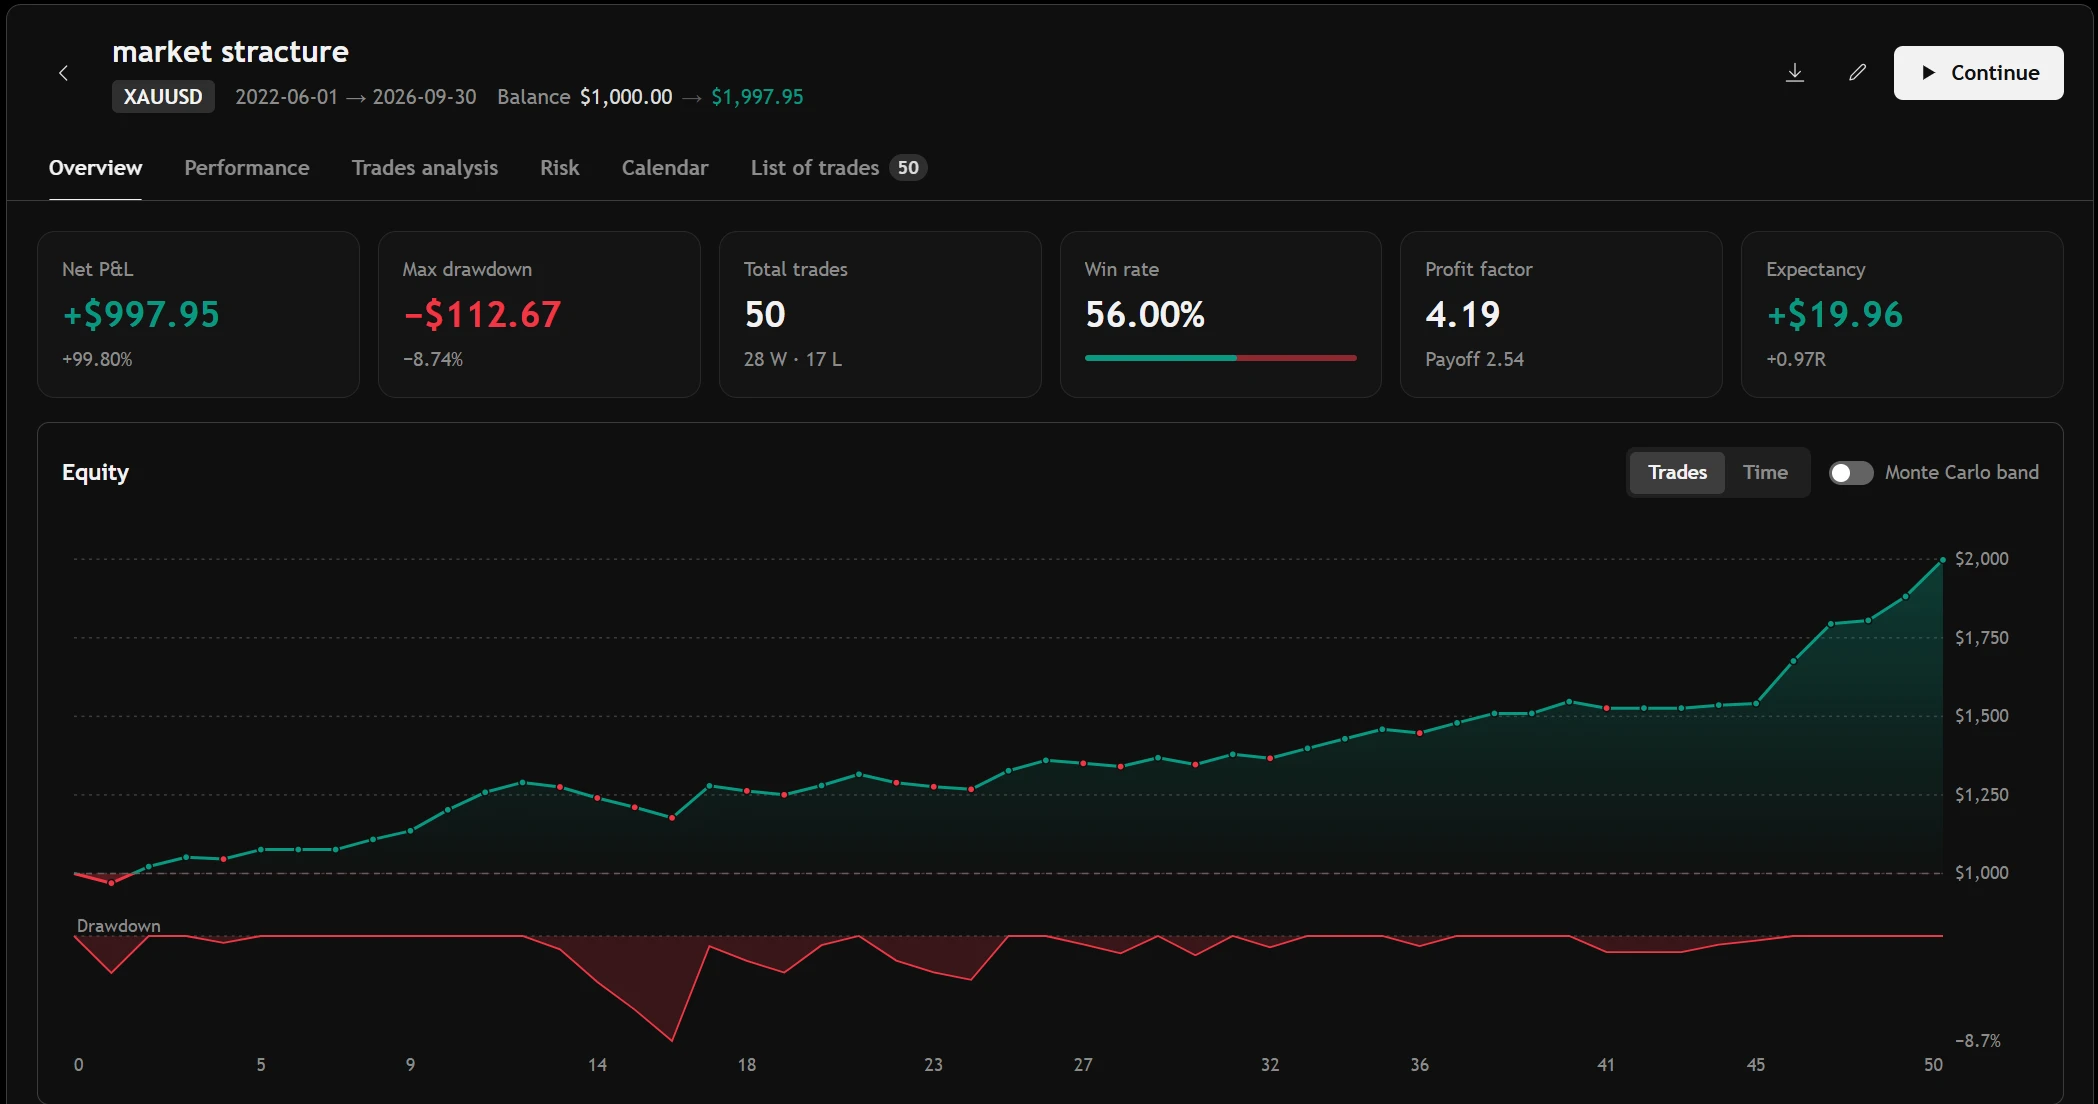Switch to the Trades analysis tab
Image resolution: width=2098 pixels, height=1104 pixels.
(x=425, y=168)
